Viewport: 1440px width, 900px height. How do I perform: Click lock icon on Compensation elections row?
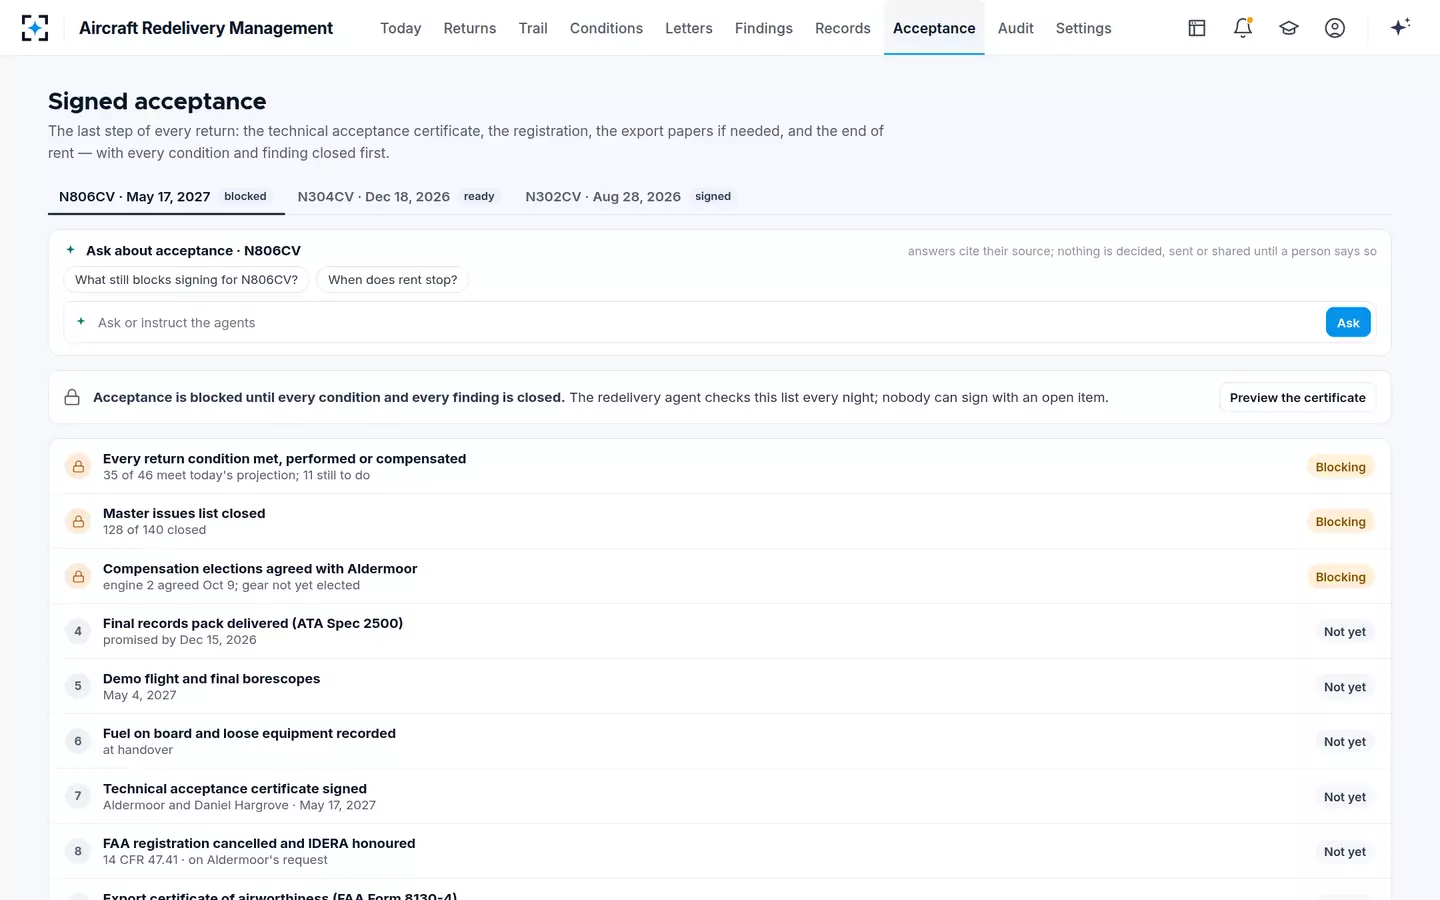[x=78, y=576]
